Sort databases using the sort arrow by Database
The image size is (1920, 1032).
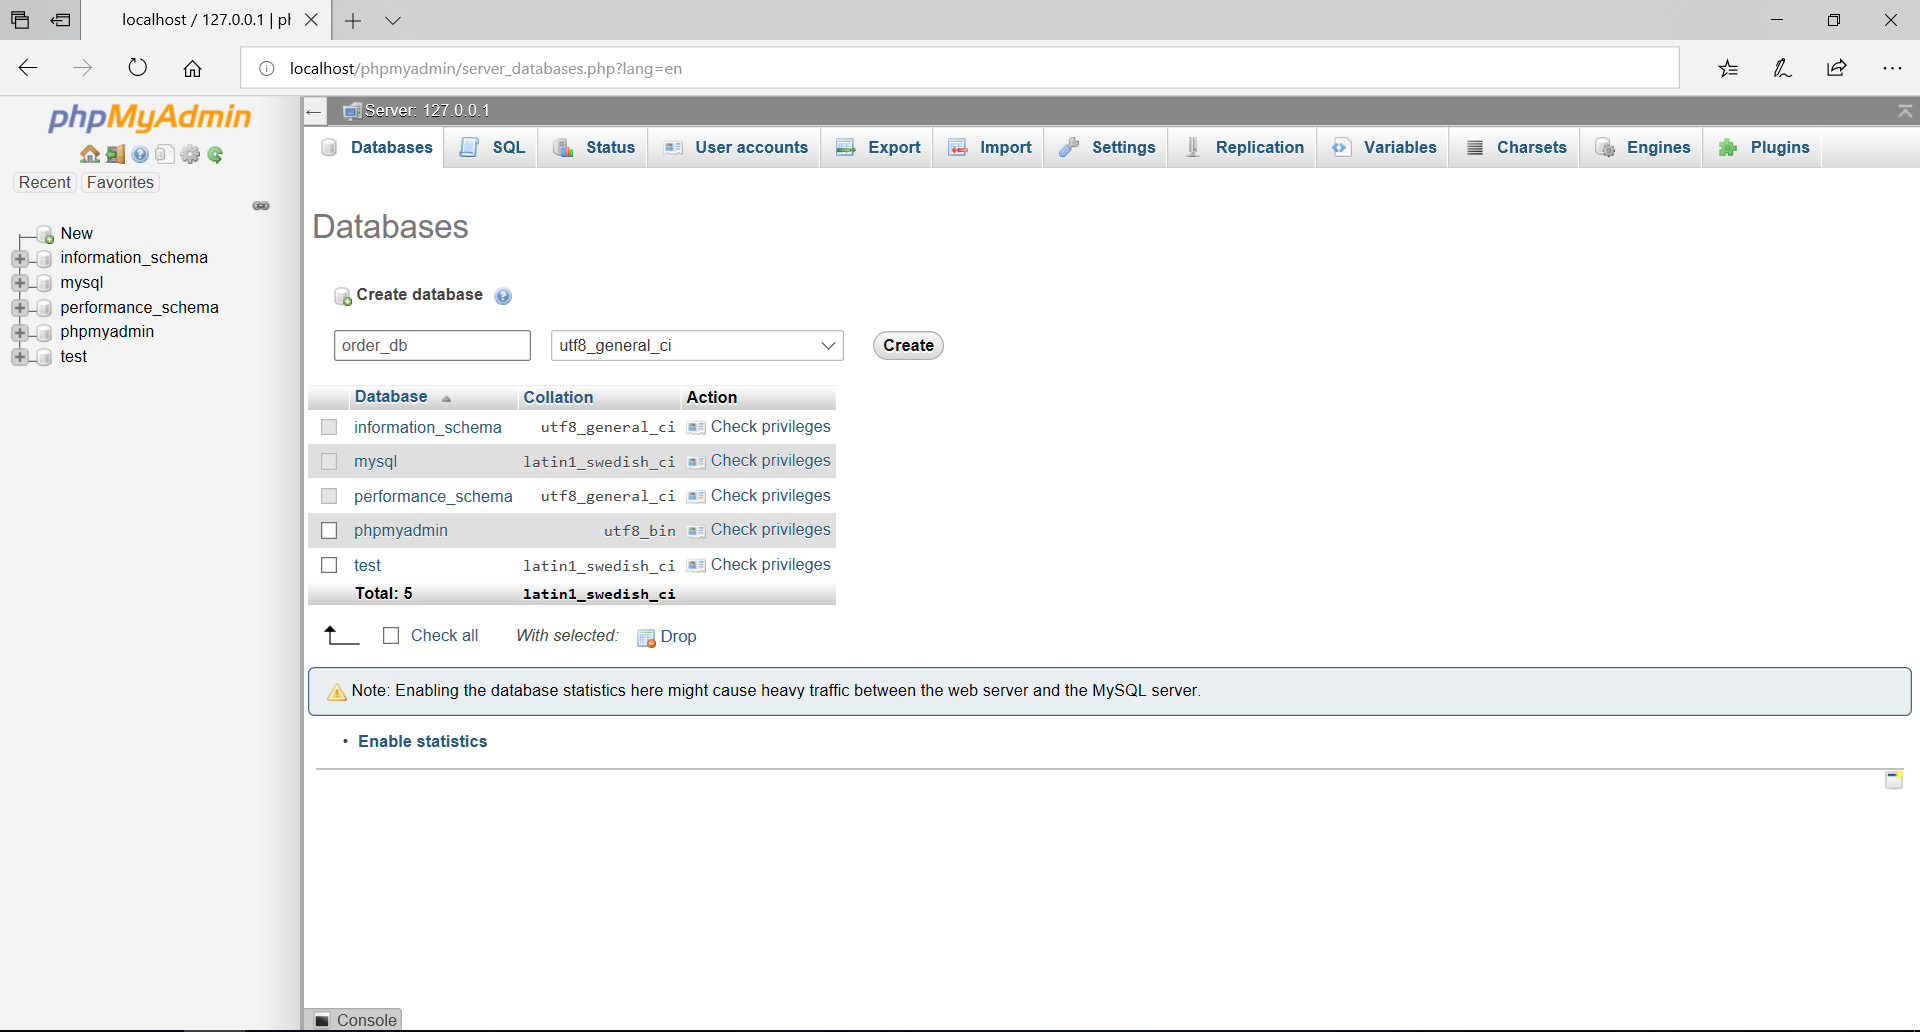[x=444, y=397]
